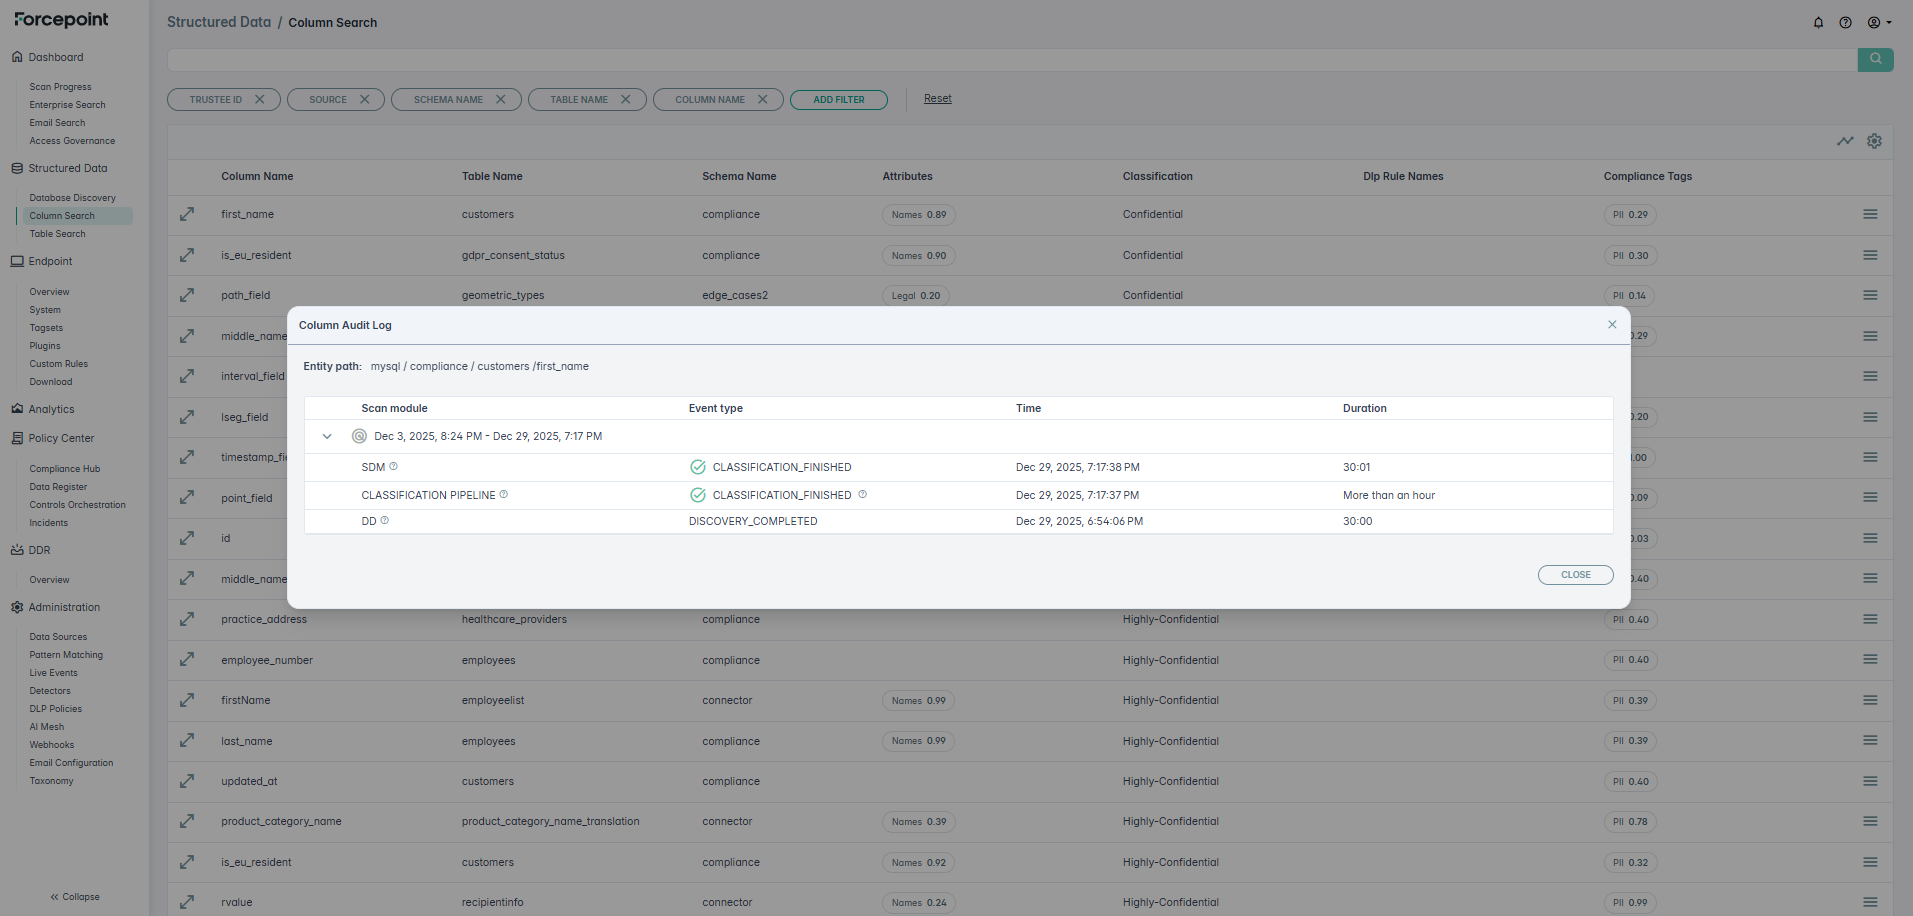Open row menu for rvalue column
Screen dimensions: 1913x916
click(1869, 902)
